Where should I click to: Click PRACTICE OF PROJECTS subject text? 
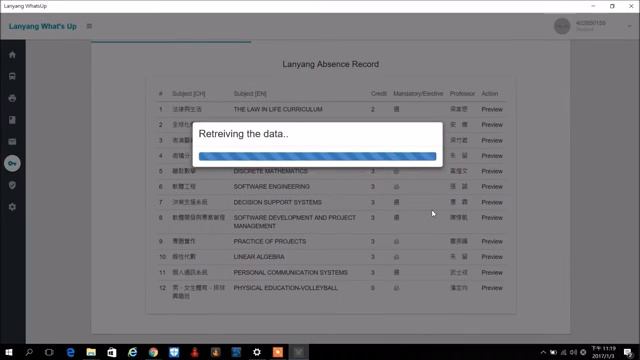point(269,242)
